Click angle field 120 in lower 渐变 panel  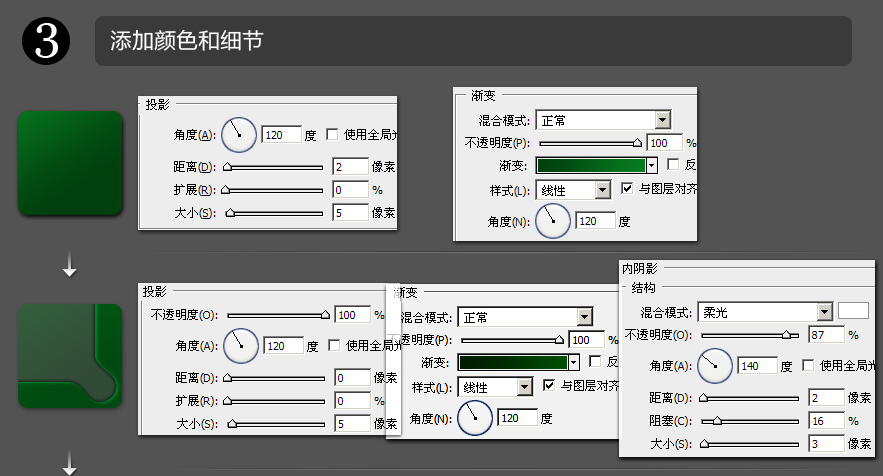518,417
